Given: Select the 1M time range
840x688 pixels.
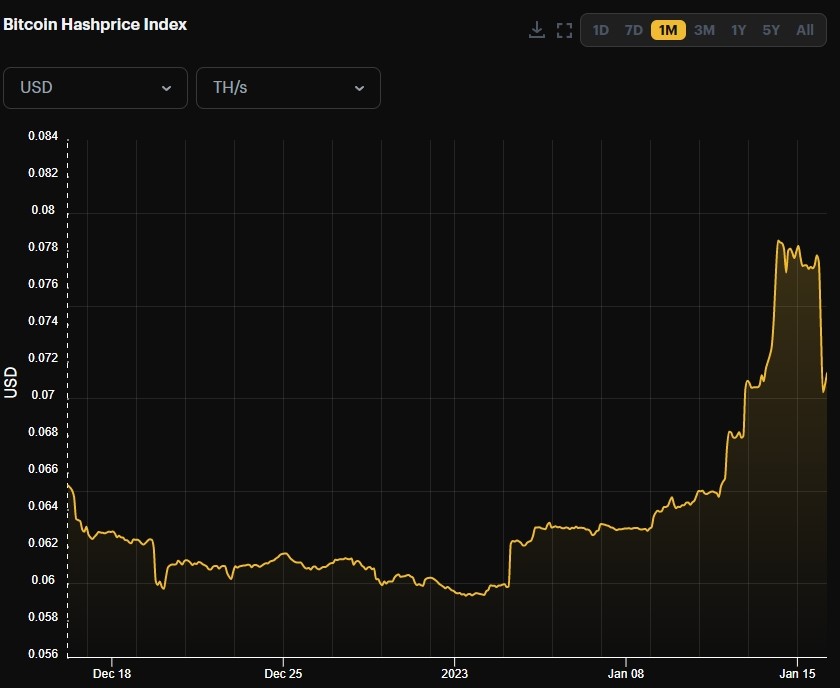Looking at the screenshot, I should point(668,30).
